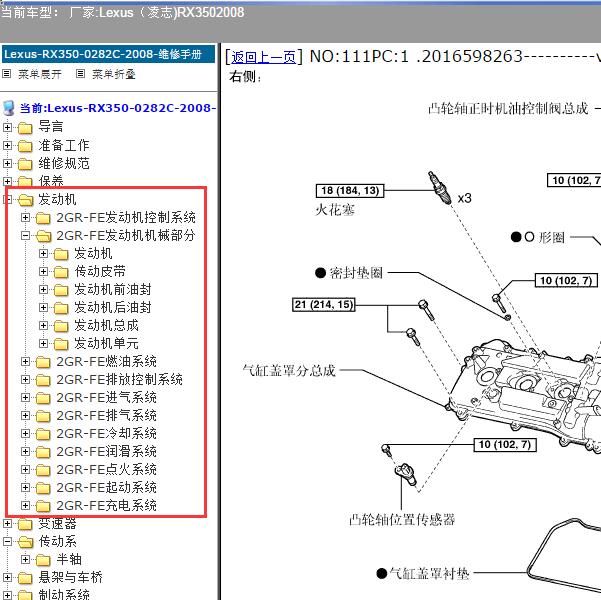Expand the 发动机后油封 node
This screenshot has height=600, width=601.
(43, 307)
